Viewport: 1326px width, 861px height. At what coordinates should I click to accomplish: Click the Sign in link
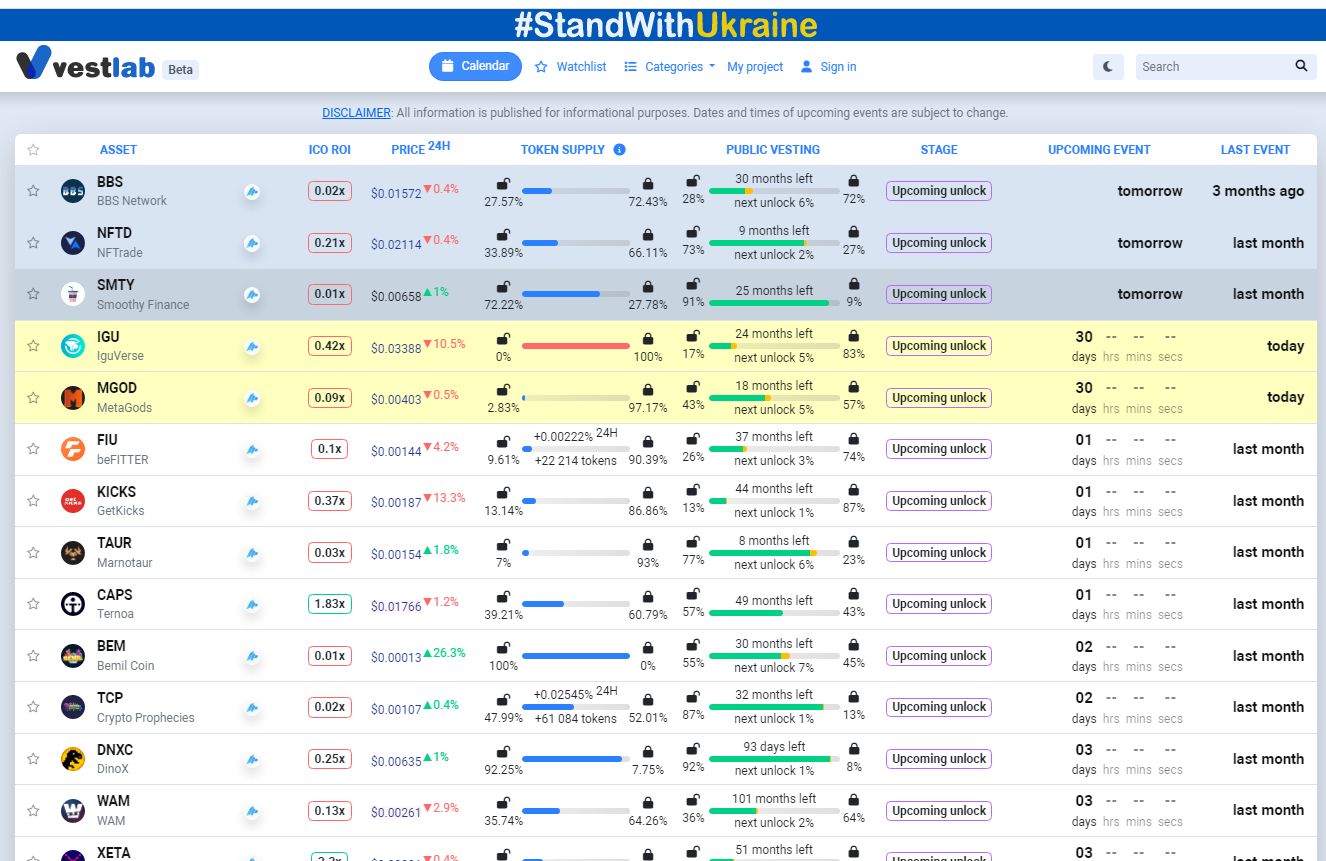(x=828, y=67)
